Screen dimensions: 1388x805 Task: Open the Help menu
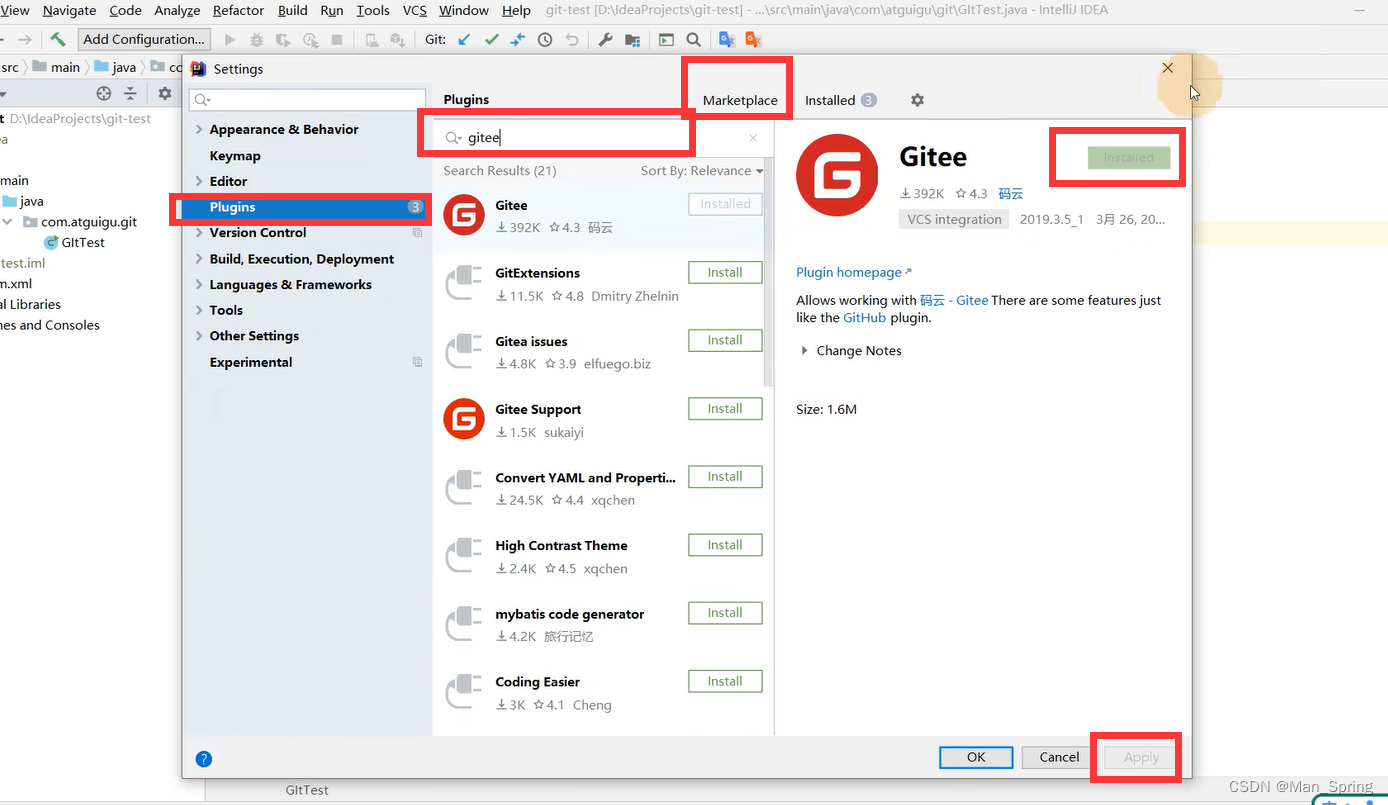coord(516,10)
